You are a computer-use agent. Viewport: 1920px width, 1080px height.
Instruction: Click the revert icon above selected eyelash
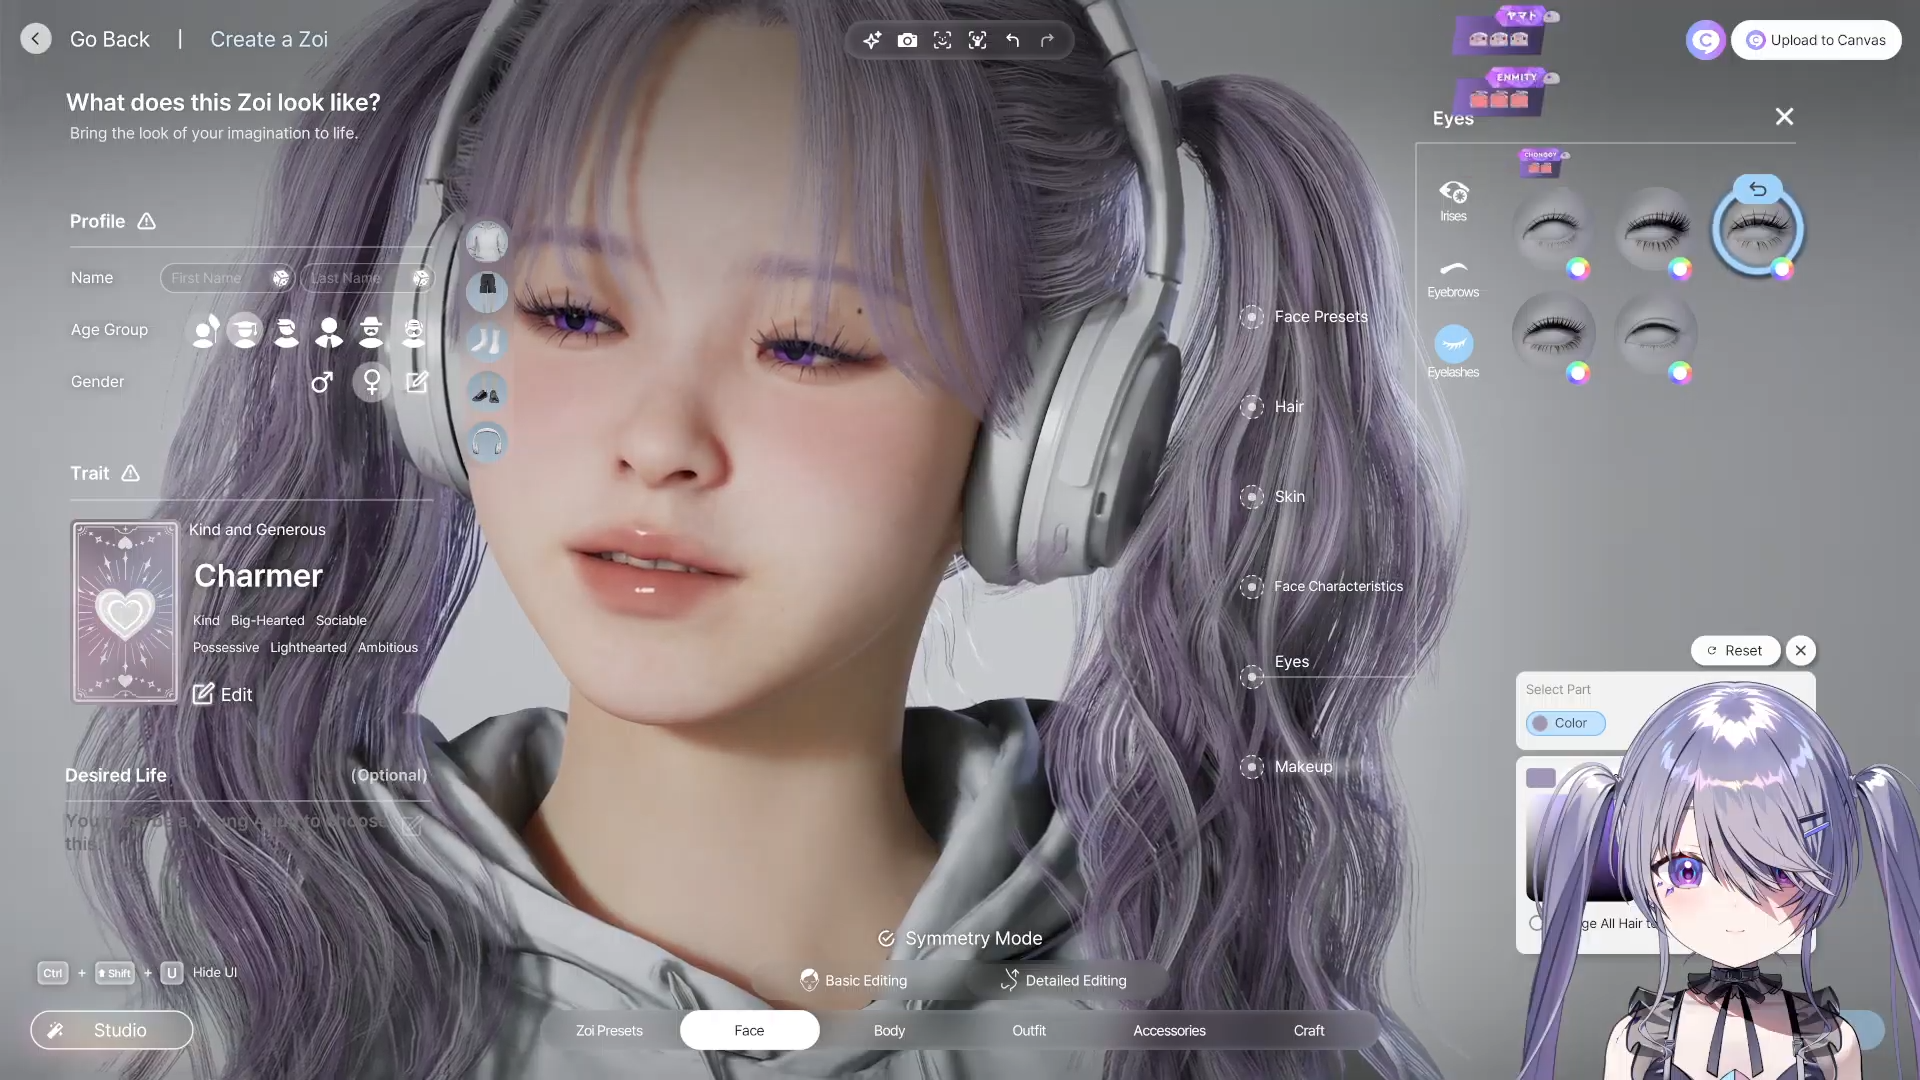pyautogui.click(x=1757, y=189)
